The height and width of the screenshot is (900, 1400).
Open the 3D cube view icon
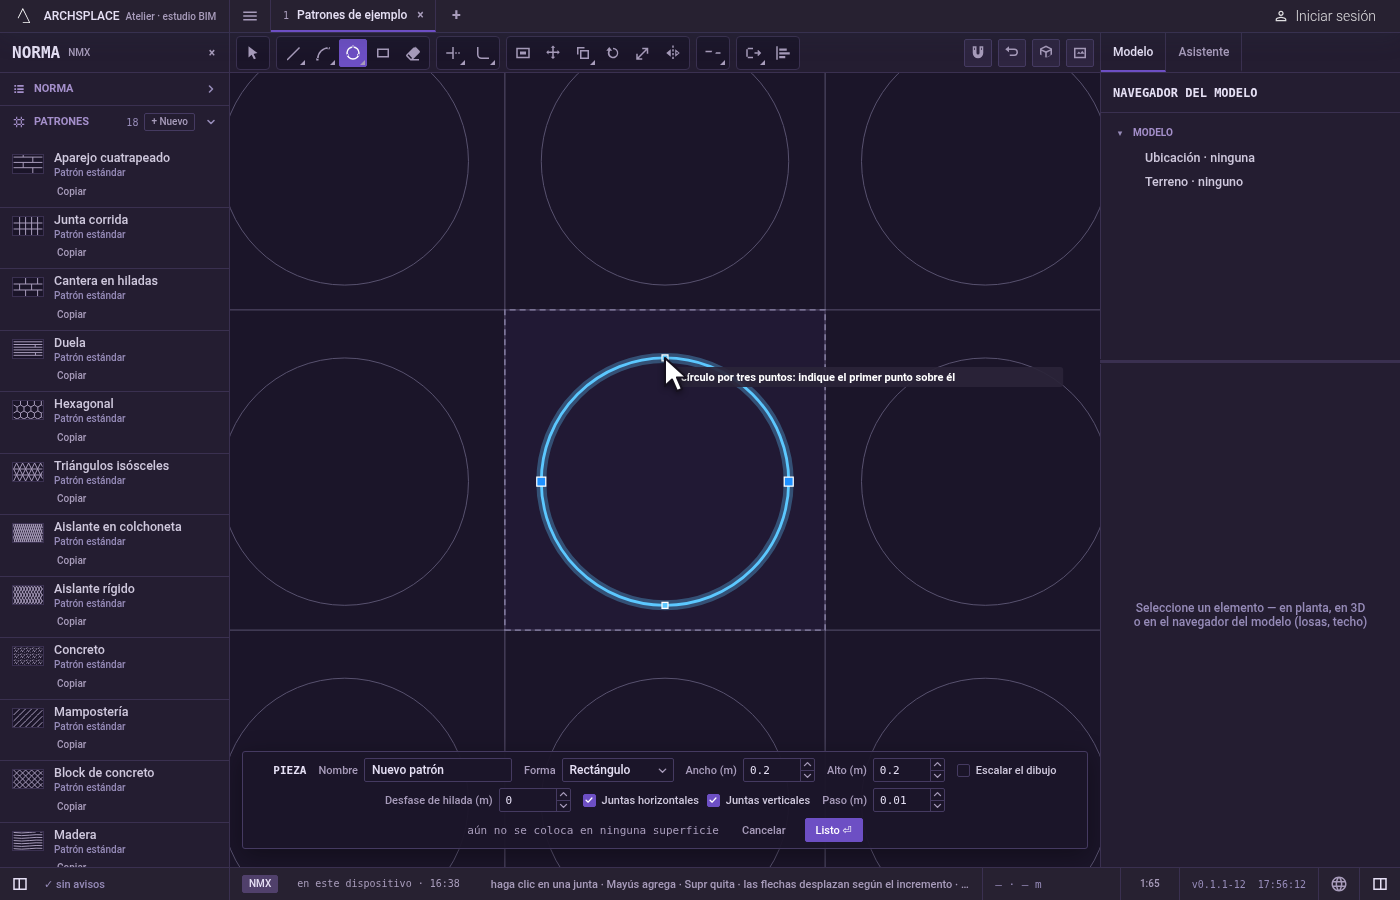pyautogui.click(x=1046, y=53)
